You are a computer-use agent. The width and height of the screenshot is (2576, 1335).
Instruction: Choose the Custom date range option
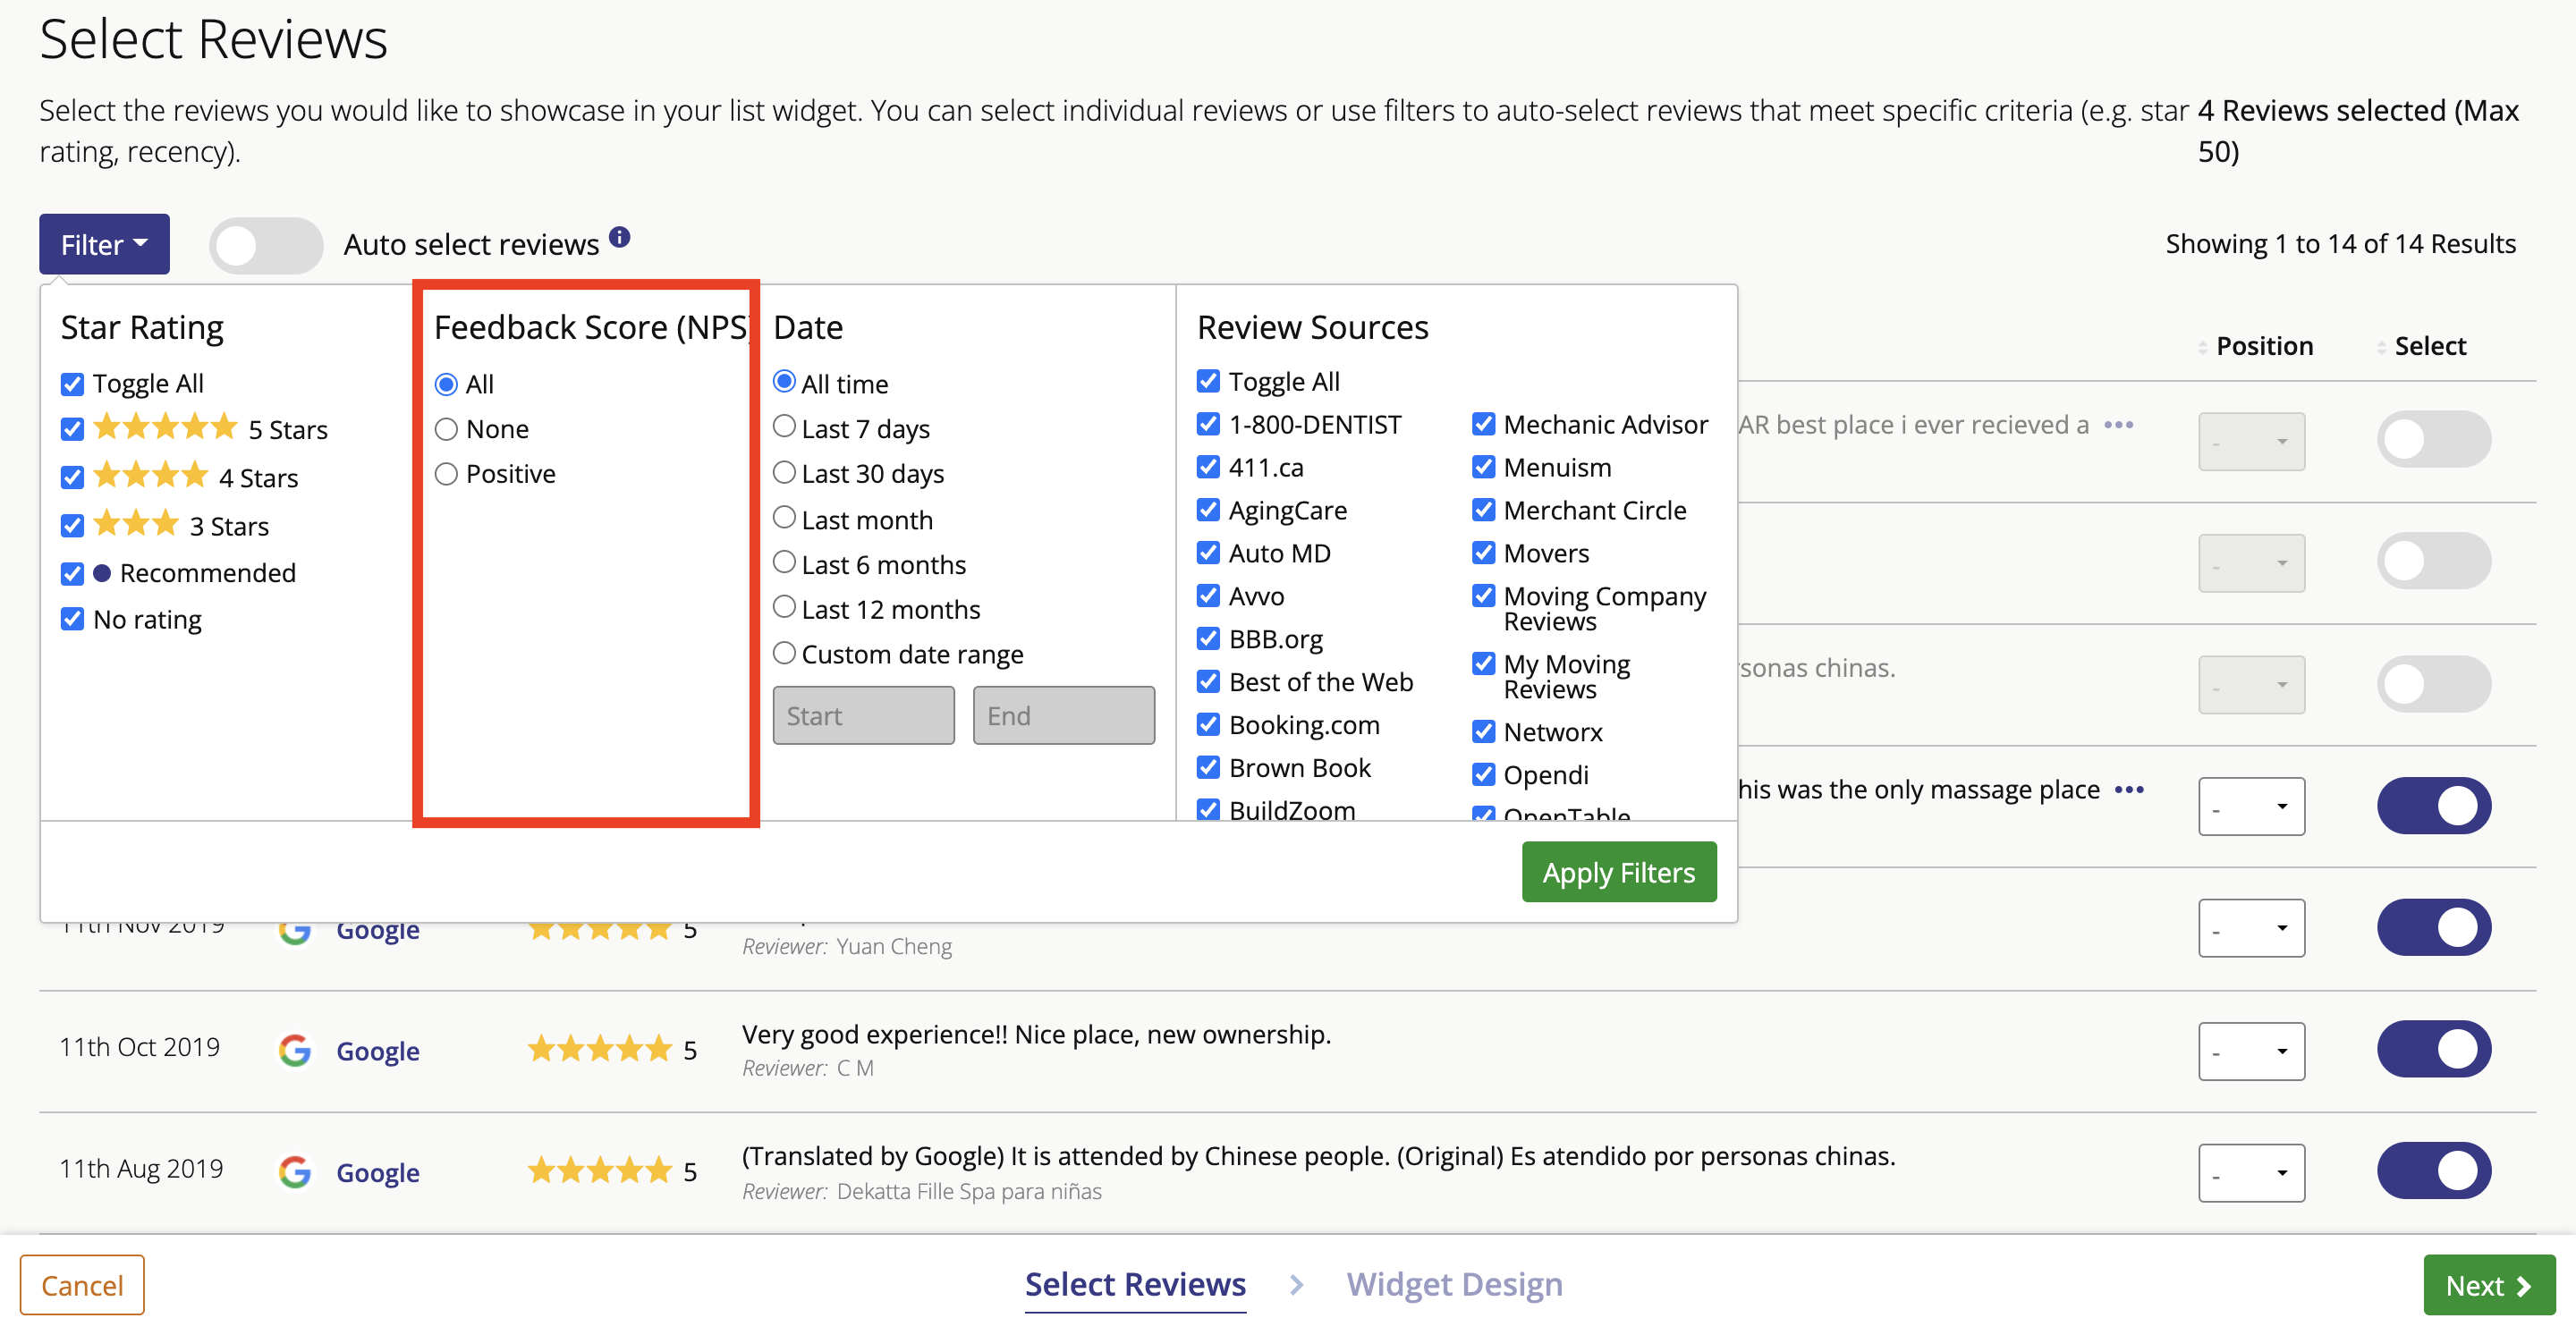[784, 653]
